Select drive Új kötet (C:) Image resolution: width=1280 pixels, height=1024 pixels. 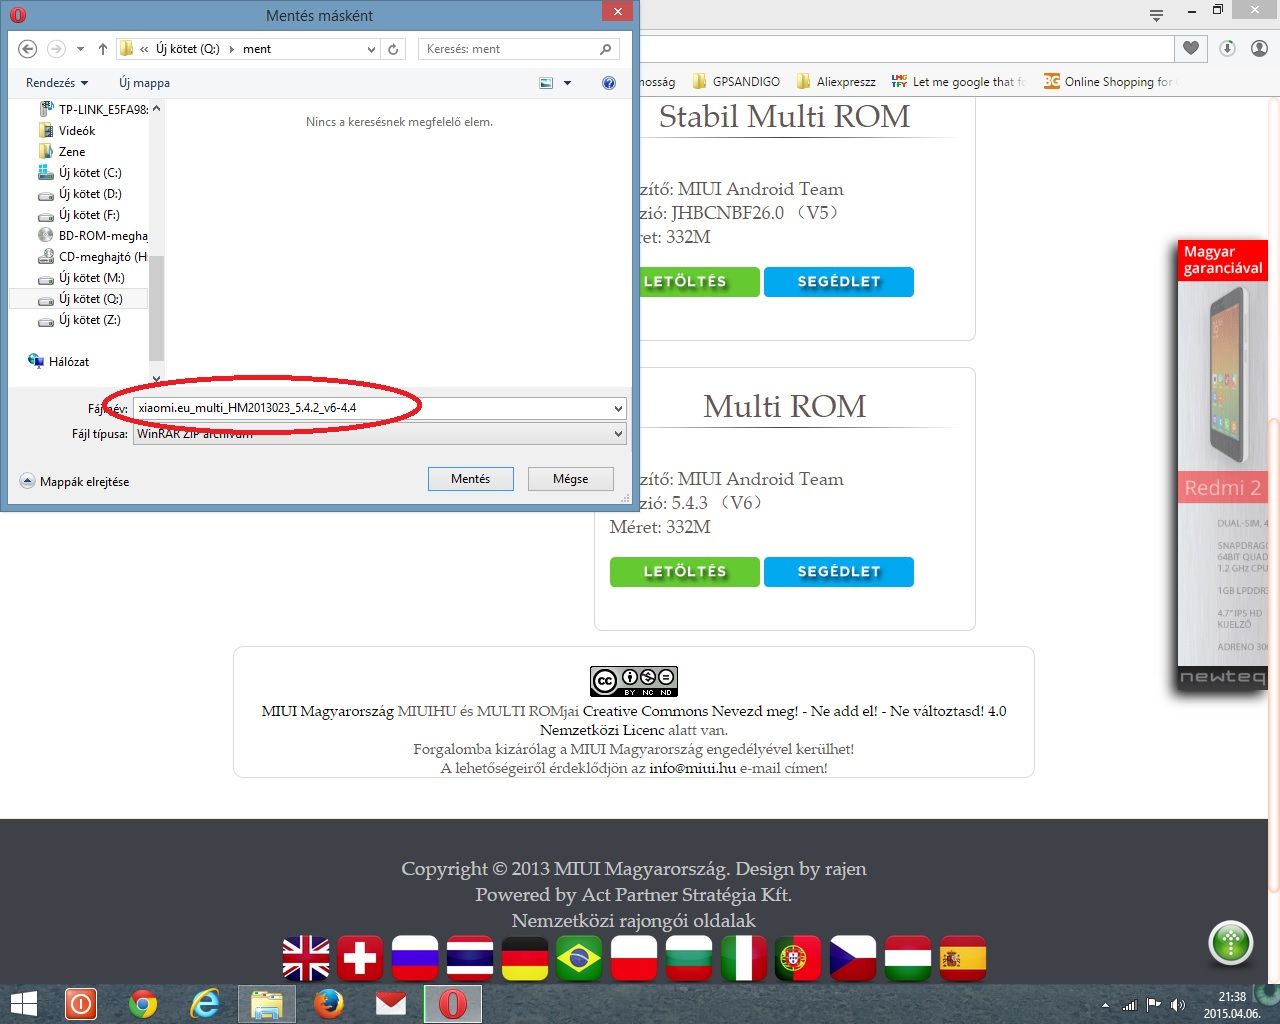80,172
